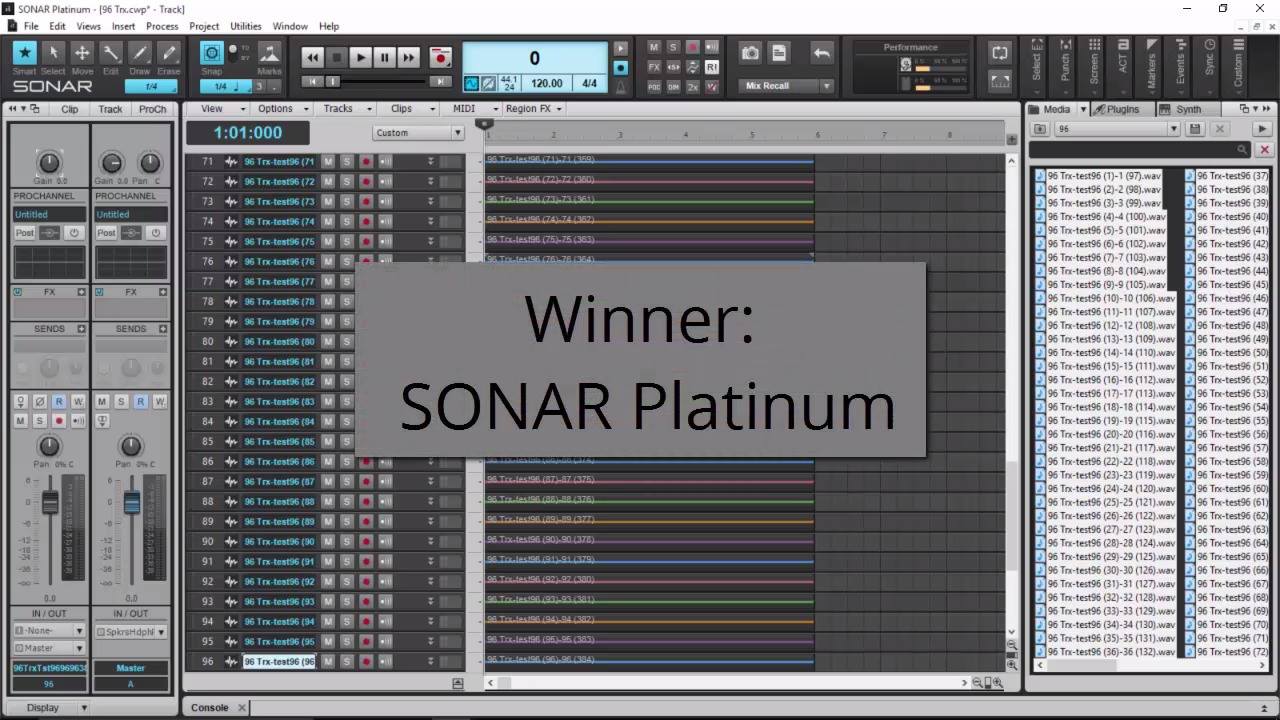
Task: Arm the transport Record button
Action: click(x=440, y=58)
